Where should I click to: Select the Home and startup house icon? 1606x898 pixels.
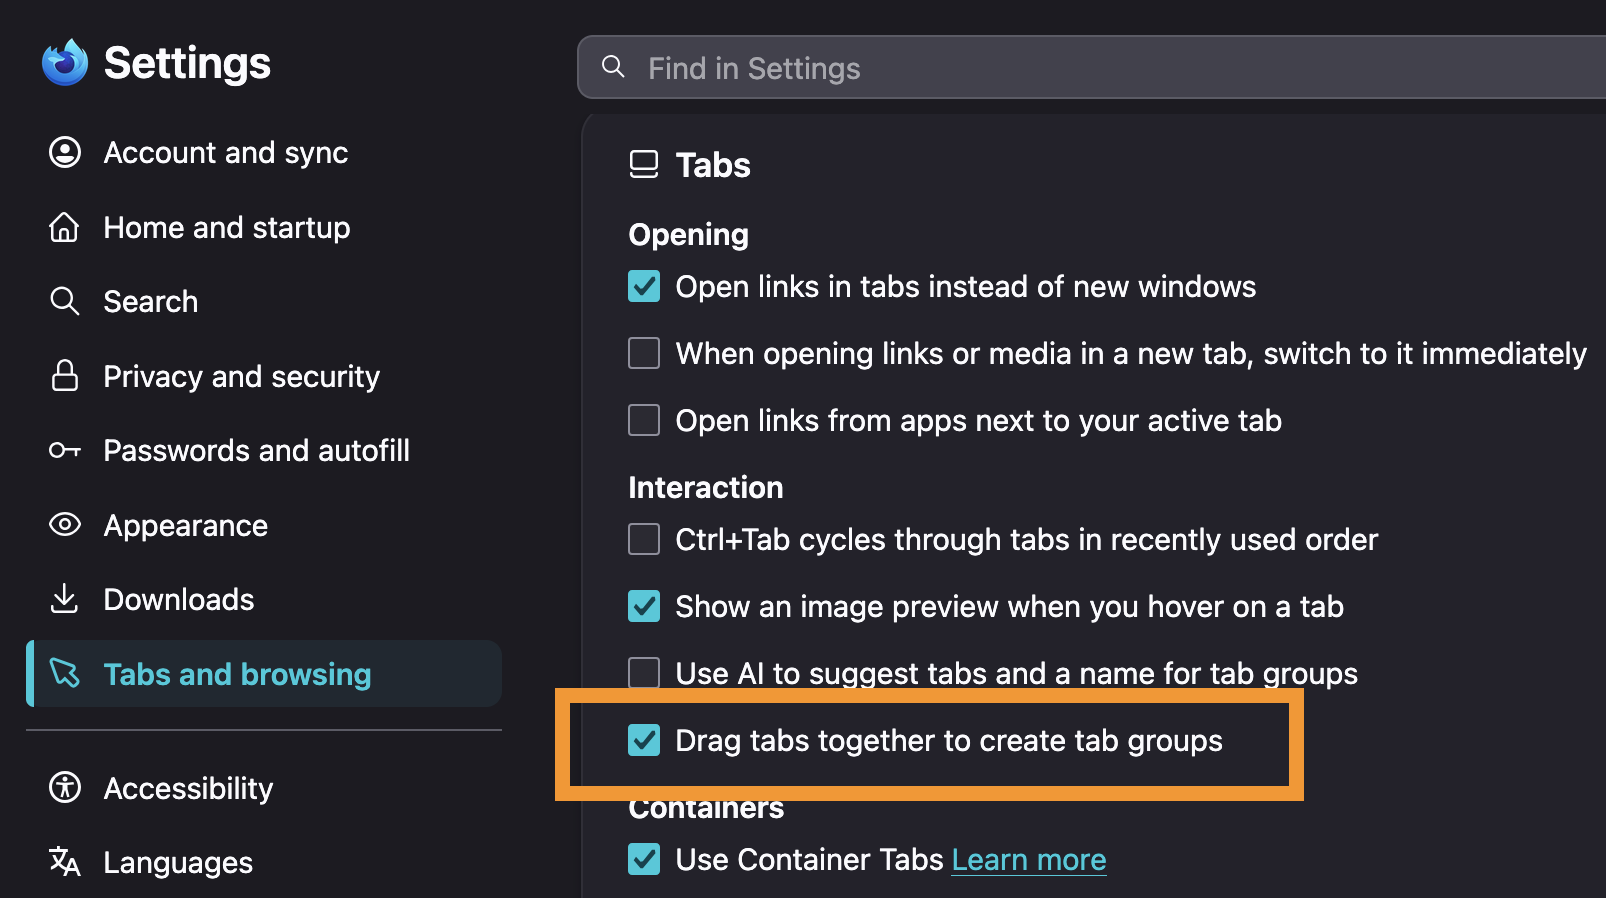65,227
